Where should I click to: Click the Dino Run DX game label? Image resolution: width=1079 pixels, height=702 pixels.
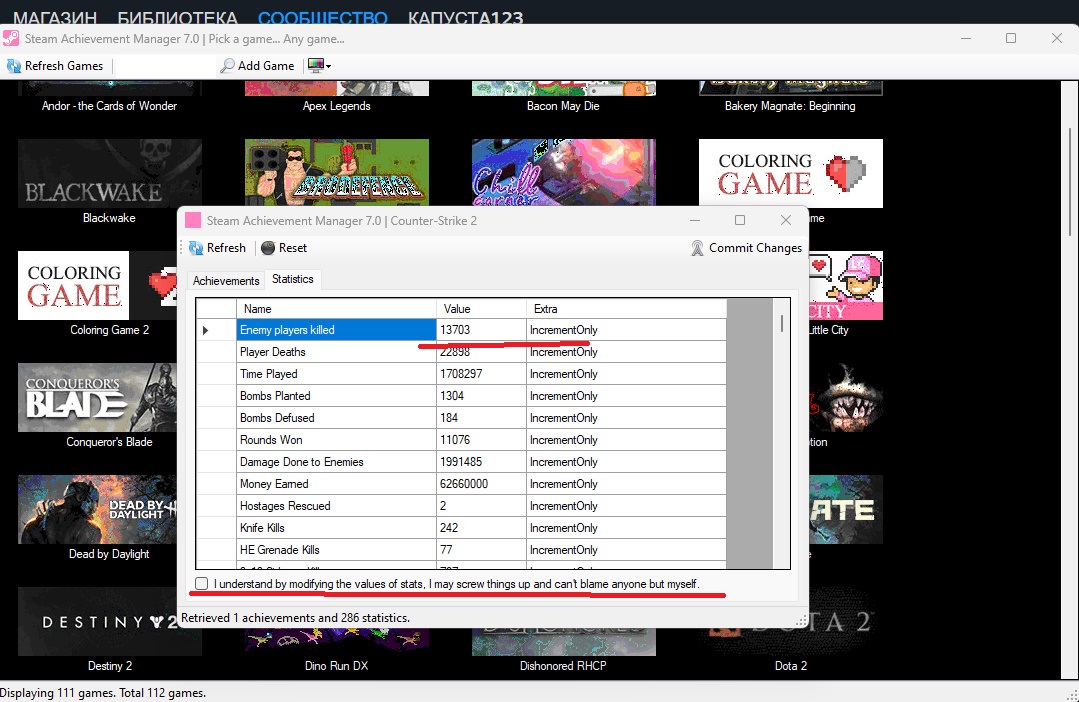[x=336, y=666]
